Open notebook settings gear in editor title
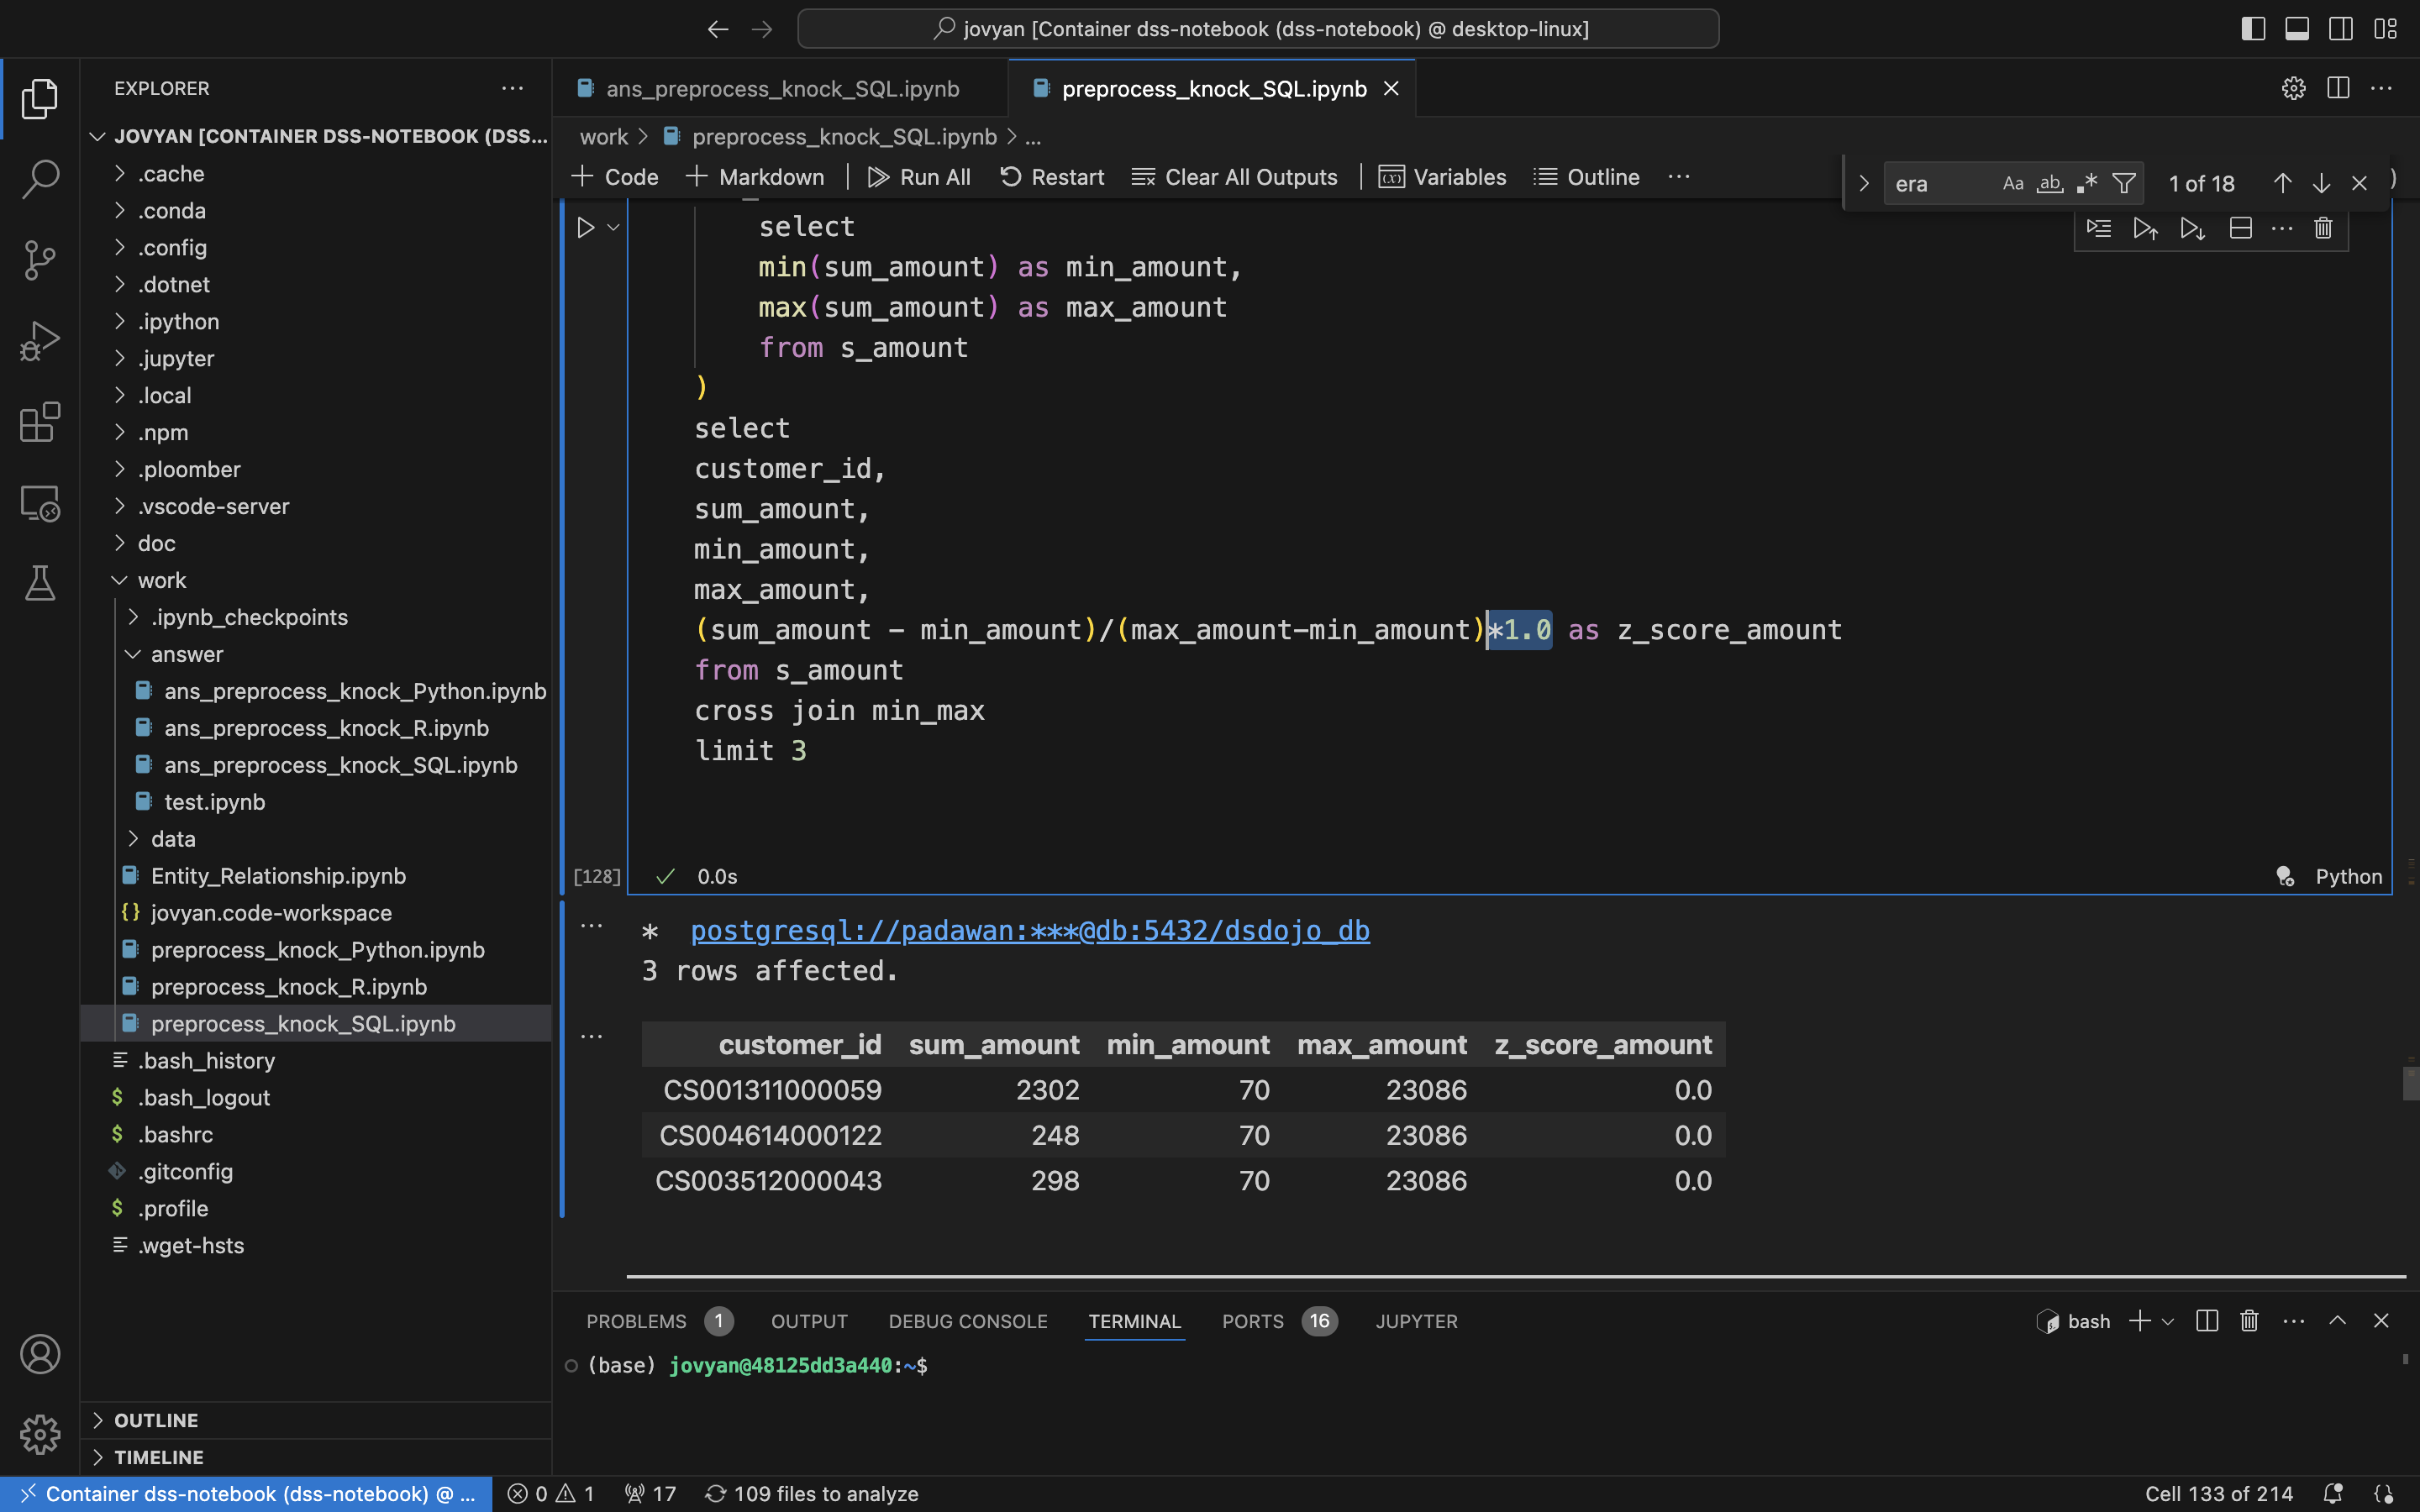This screenshot has height=1512, width=2420. click(x=2294, y=89)
